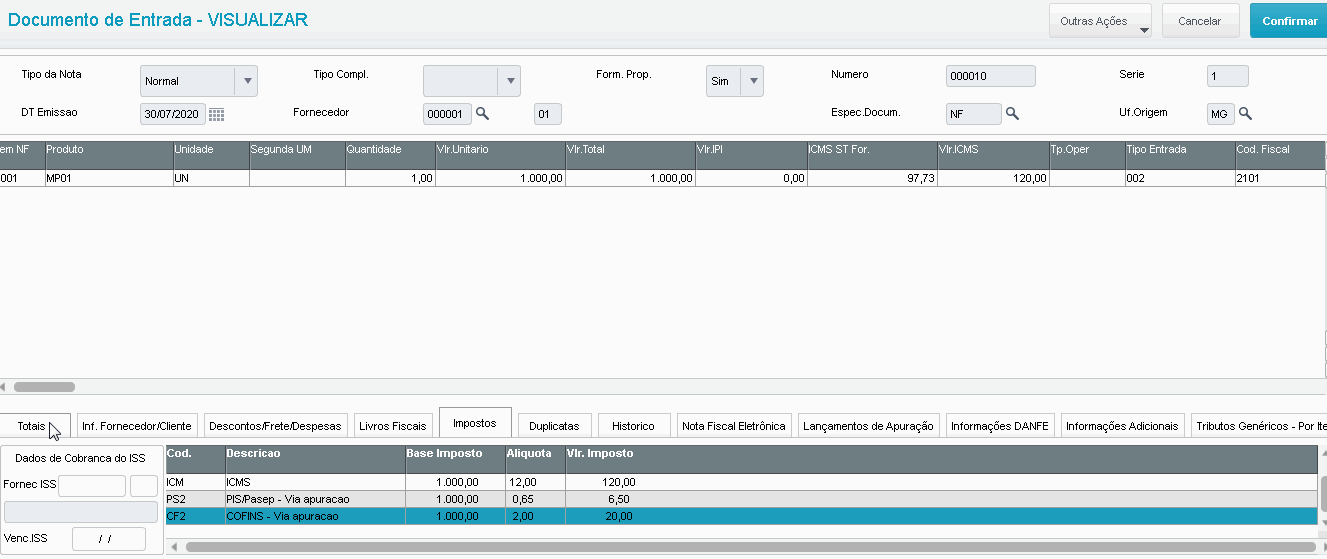This screenshot has width=1327, height=559.
Task: Open the DT Emissao calendar picker icon
Action: 216,114
